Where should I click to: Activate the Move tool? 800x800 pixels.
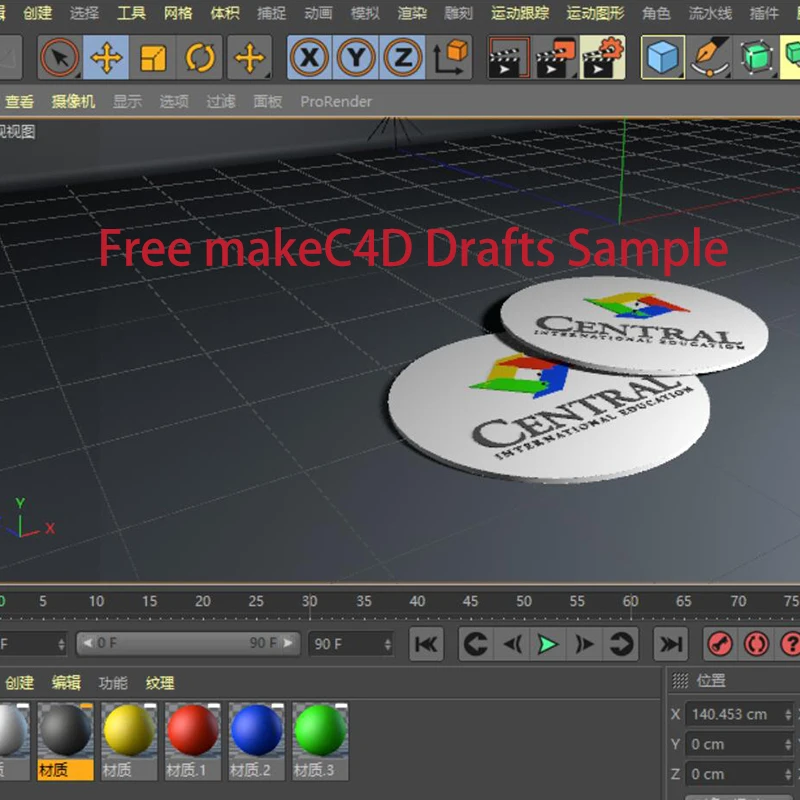pyautogui.click(x=106, y=57)
